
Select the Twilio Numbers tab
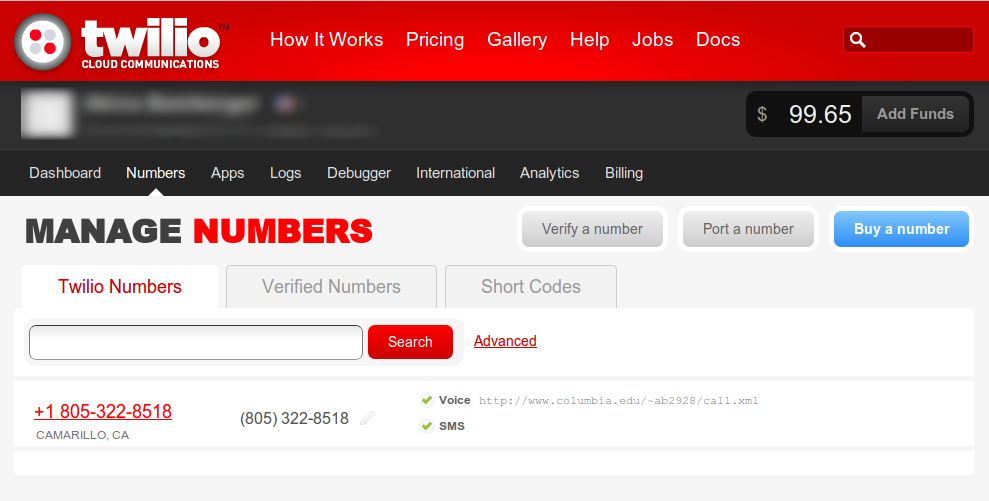point(120,286)
